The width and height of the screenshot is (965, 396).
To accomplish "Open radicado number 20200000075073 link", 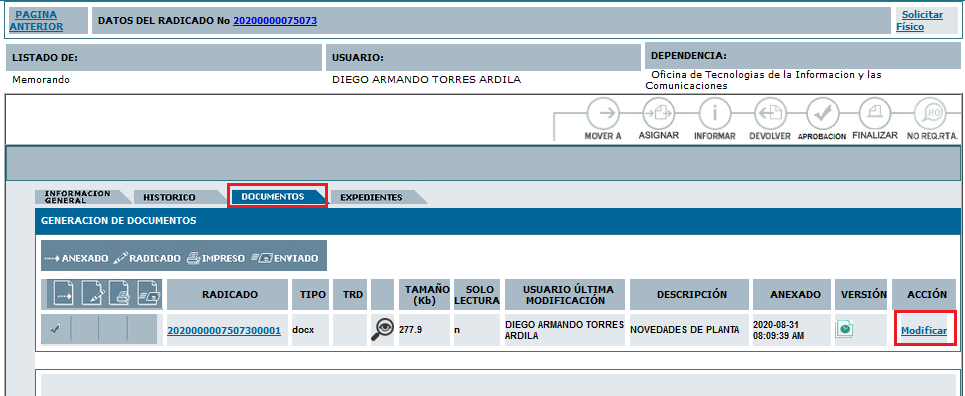I will [x=275, y=21].
